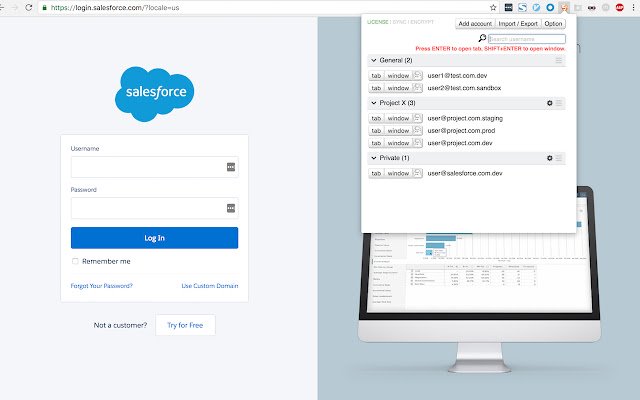Focus the Search username field
This screenshot has height=400, width=640.
coord(527,39)
